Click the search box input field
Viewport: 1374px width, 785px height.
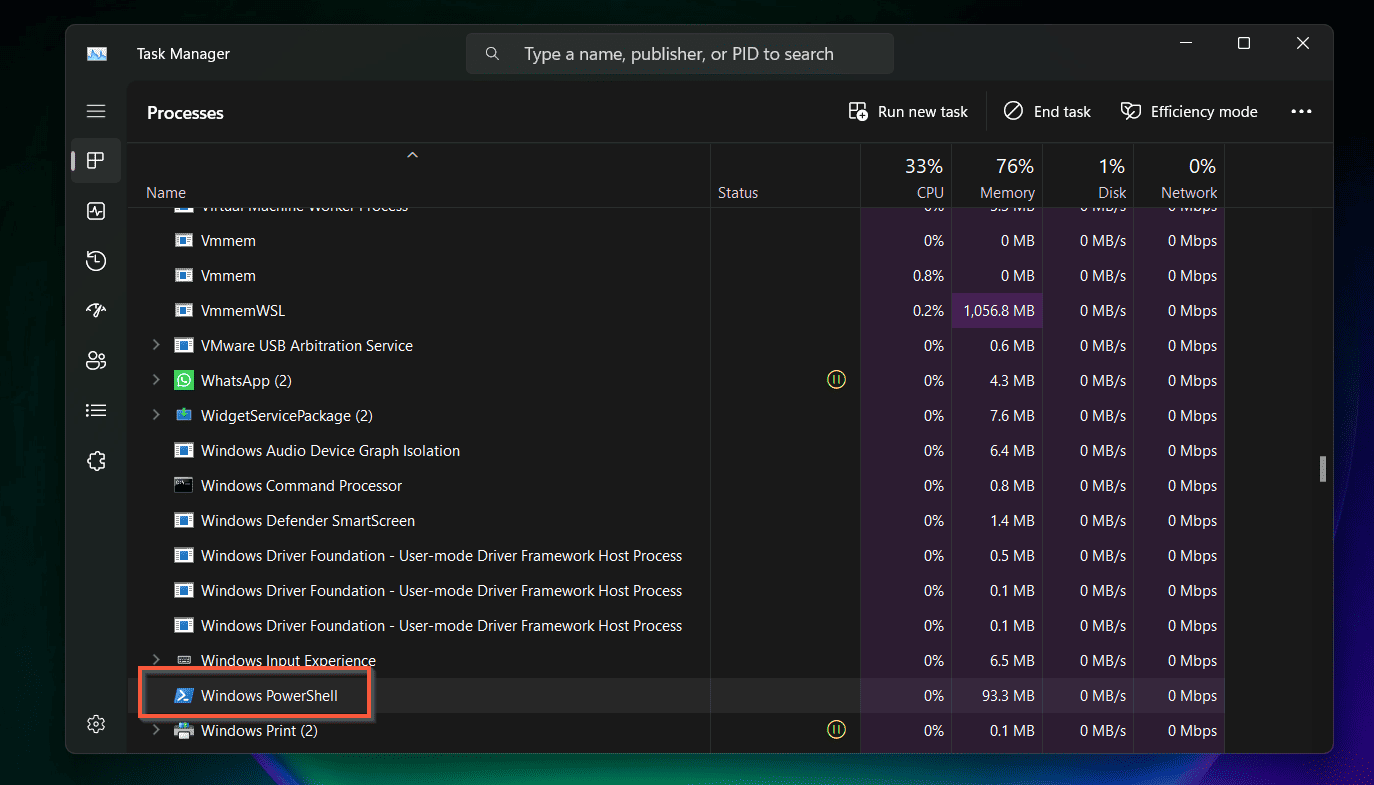(680, 54)
